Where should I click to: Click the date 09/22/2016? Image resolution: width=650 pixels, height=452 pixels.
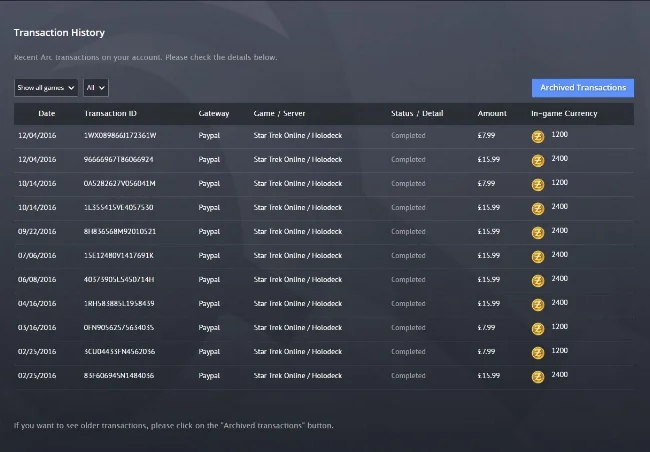coord(37,232)
